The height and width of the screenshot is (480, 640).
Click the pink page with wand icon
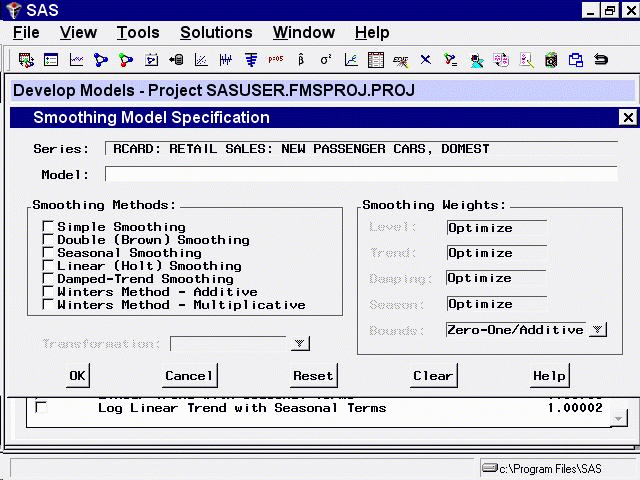pos(526,60)
